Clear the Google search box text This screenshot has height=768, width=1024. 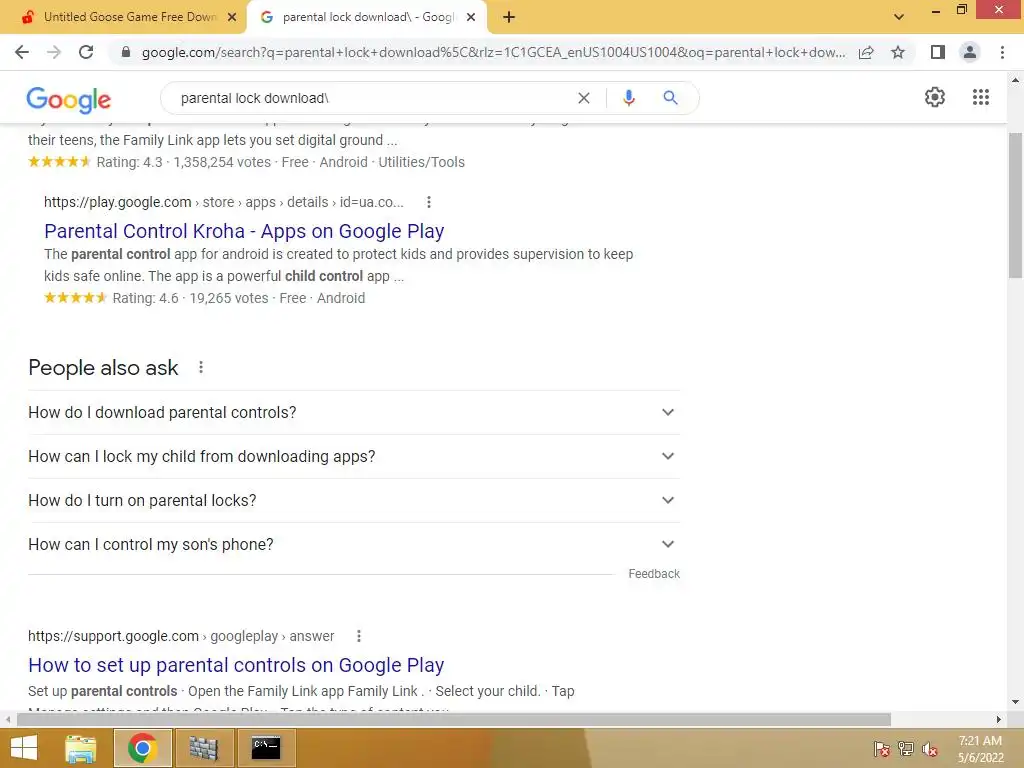click(584, 98)
